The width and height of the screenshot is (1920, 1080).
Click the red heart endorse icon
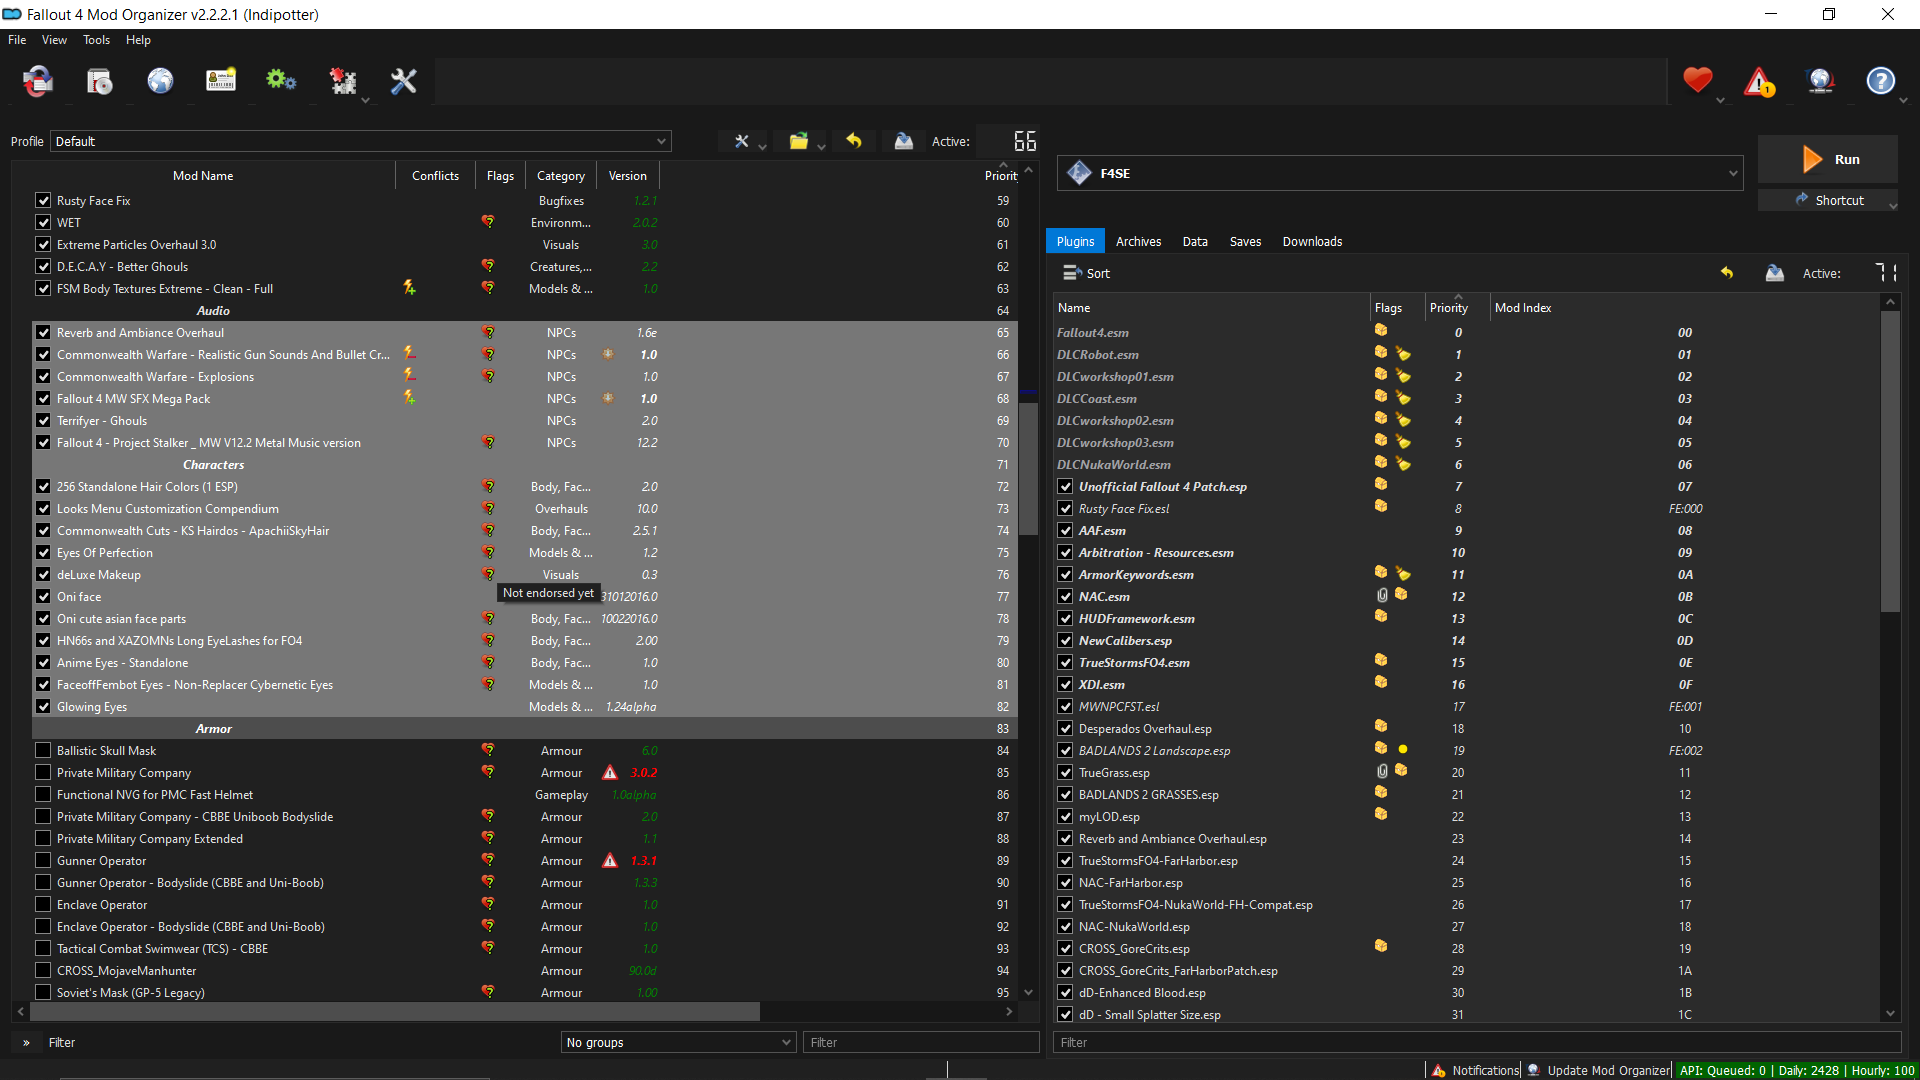(x=1698, y=80)
